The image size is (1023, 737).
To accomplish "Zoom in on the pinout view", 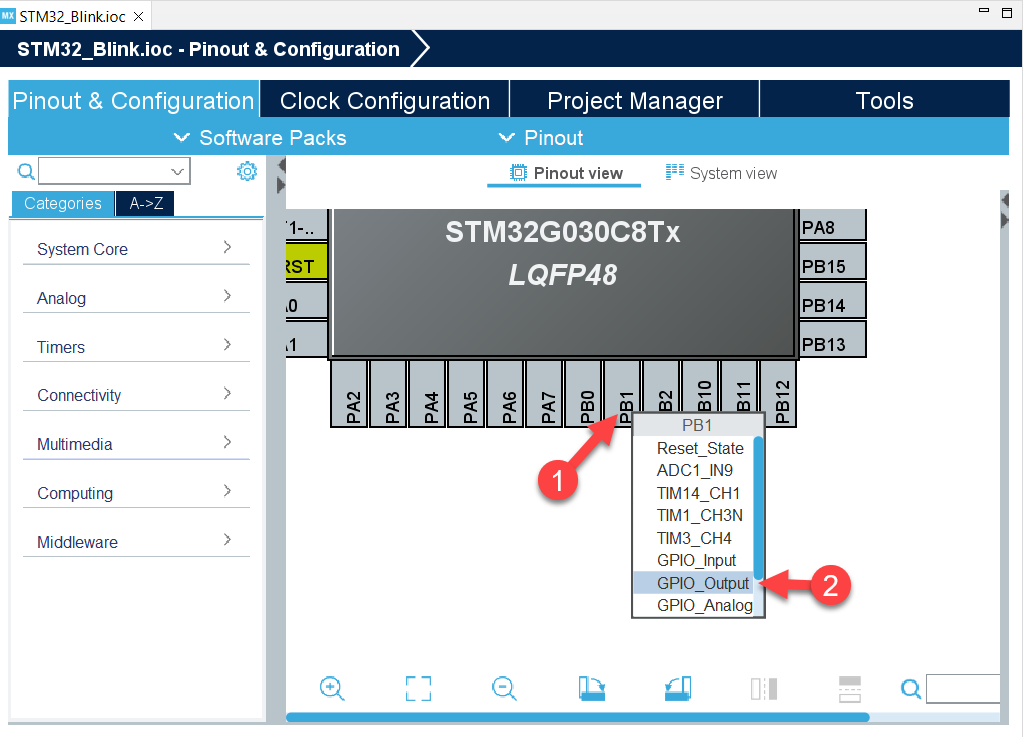I will click(x=332, y=688).
